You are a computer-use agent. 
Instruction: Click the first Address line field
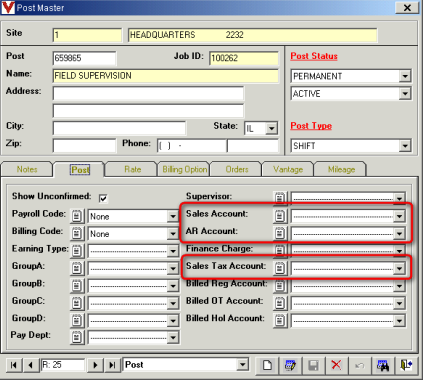(x=148, y=93)
